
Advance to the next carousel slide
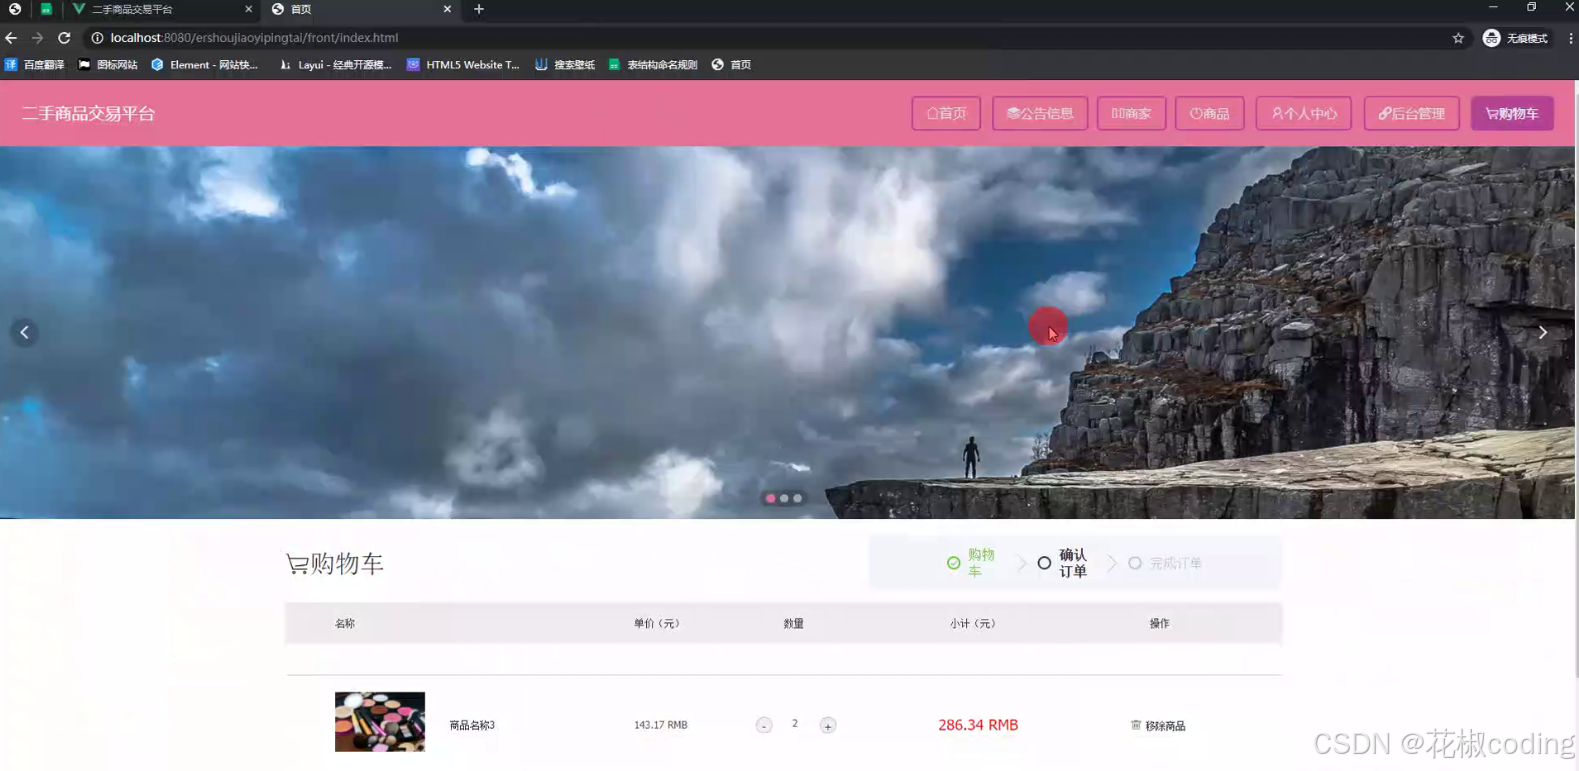[1543, 332]
